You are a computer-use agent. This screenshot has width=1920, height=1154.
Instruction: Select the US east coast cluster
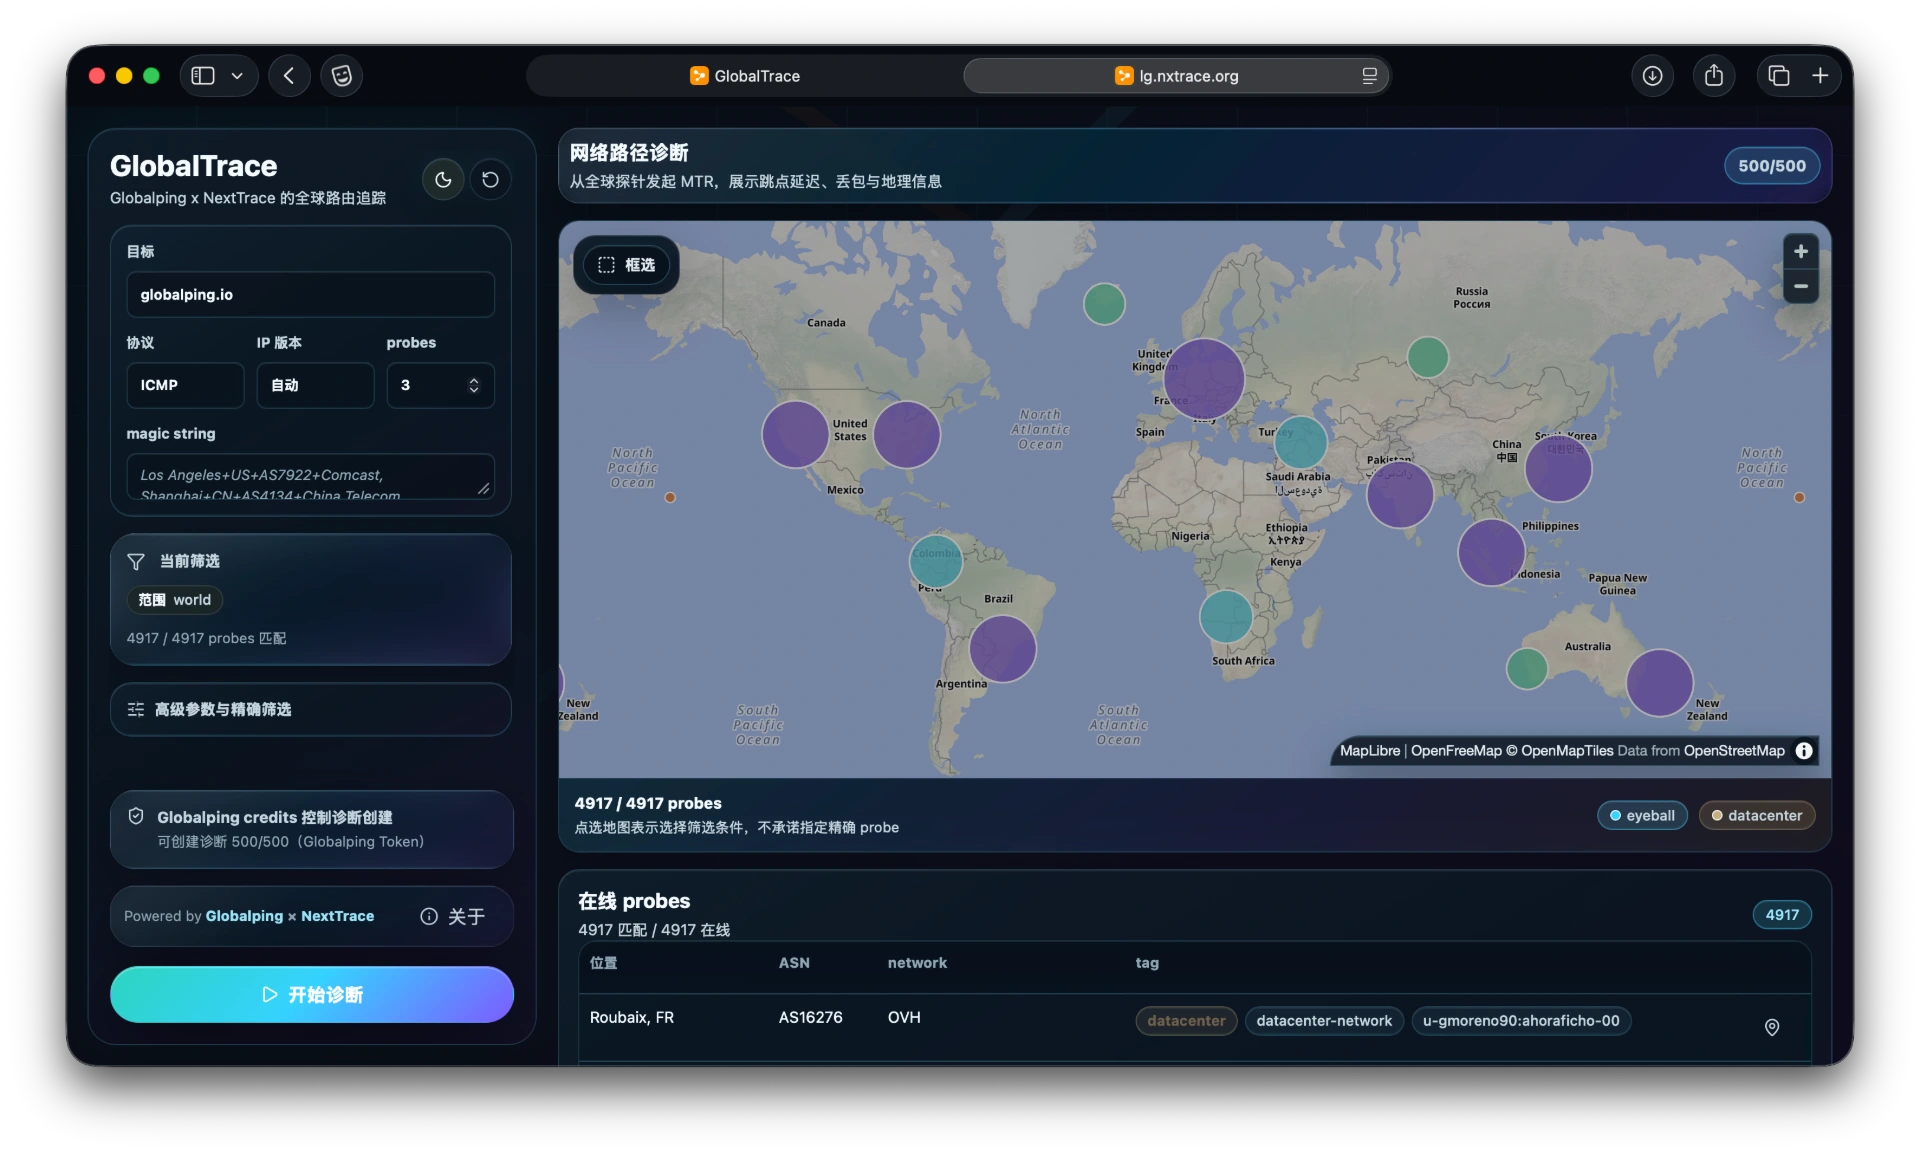907,435
